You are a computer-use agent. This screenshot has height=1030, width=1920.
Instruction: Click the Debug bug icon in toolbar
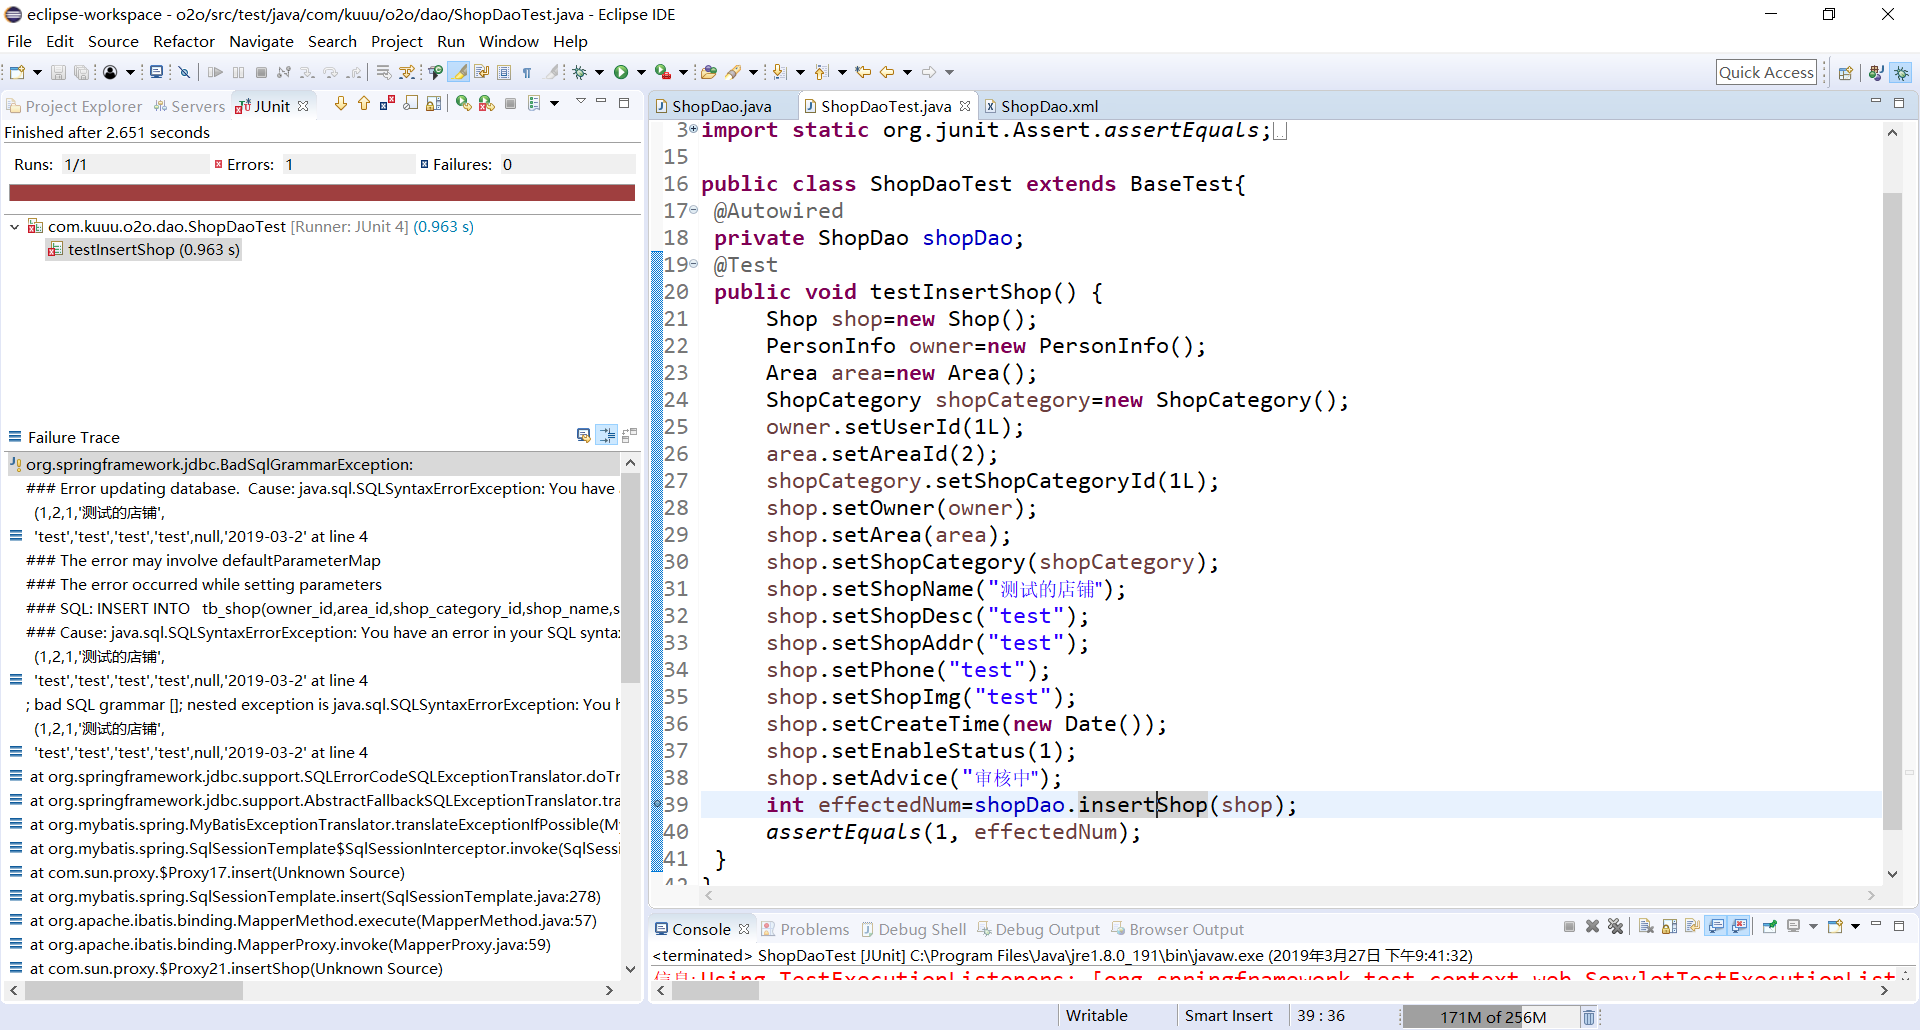coord(579,72)
